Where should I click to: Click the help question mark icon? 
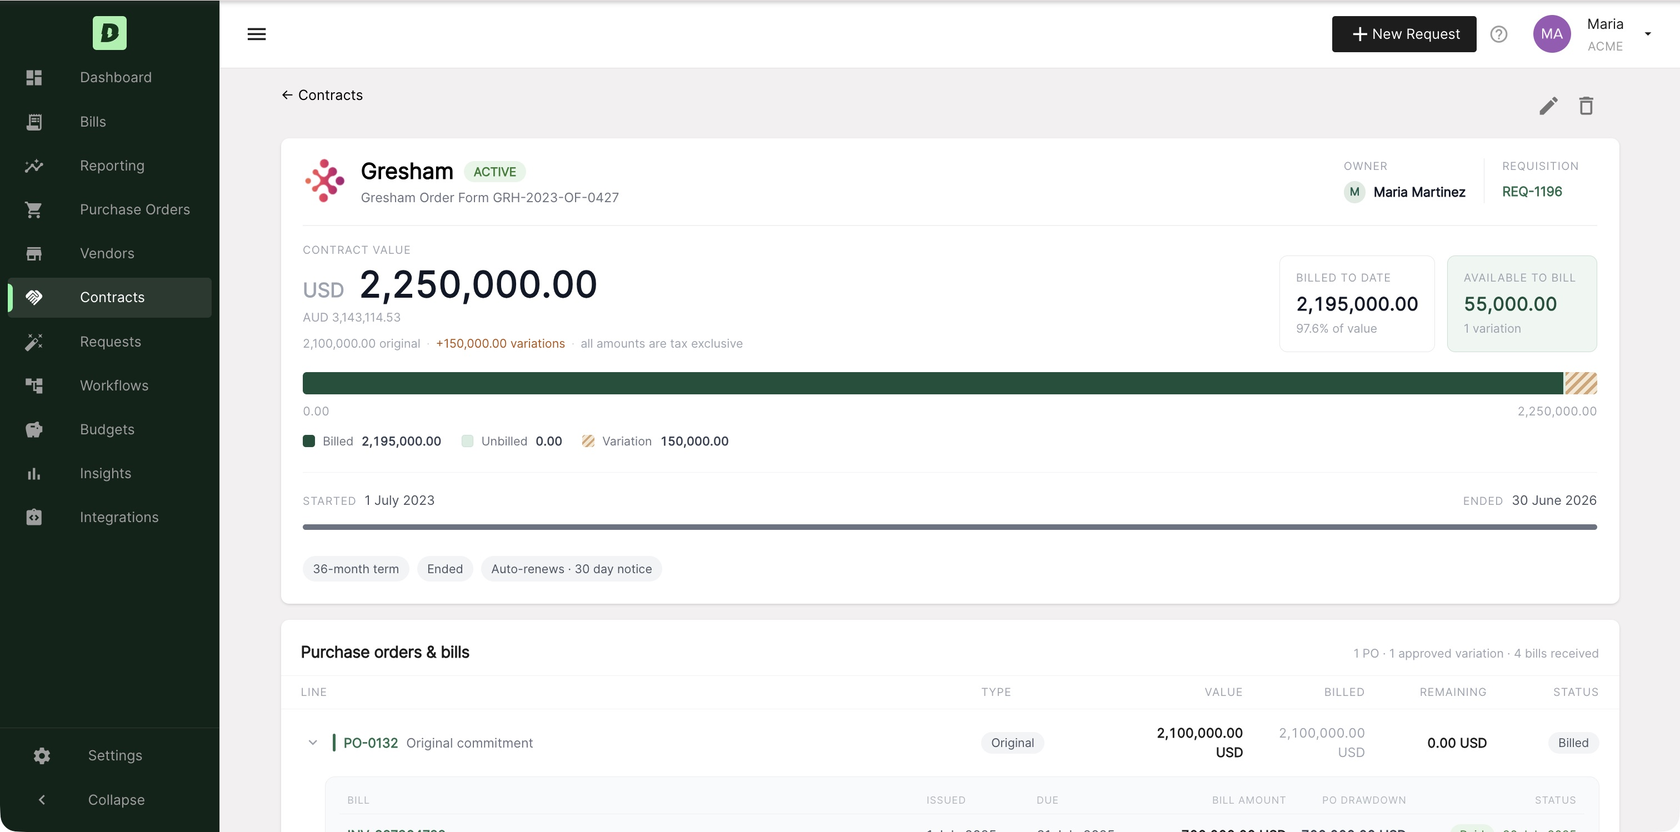(x=1499, y=34)
